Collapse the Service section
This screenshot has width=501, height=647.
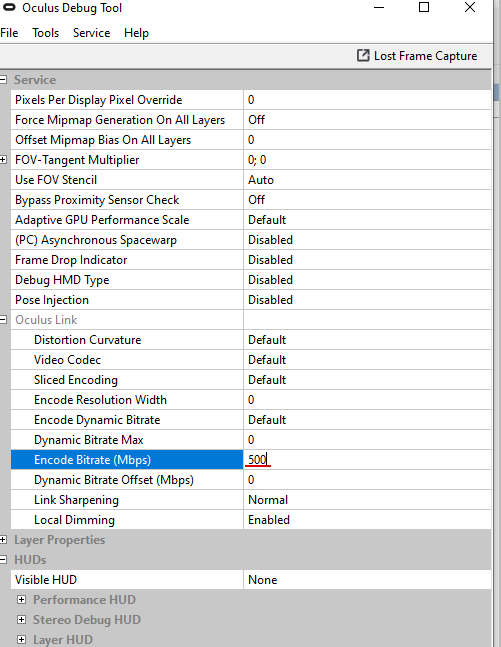click(x=3, y=80)
